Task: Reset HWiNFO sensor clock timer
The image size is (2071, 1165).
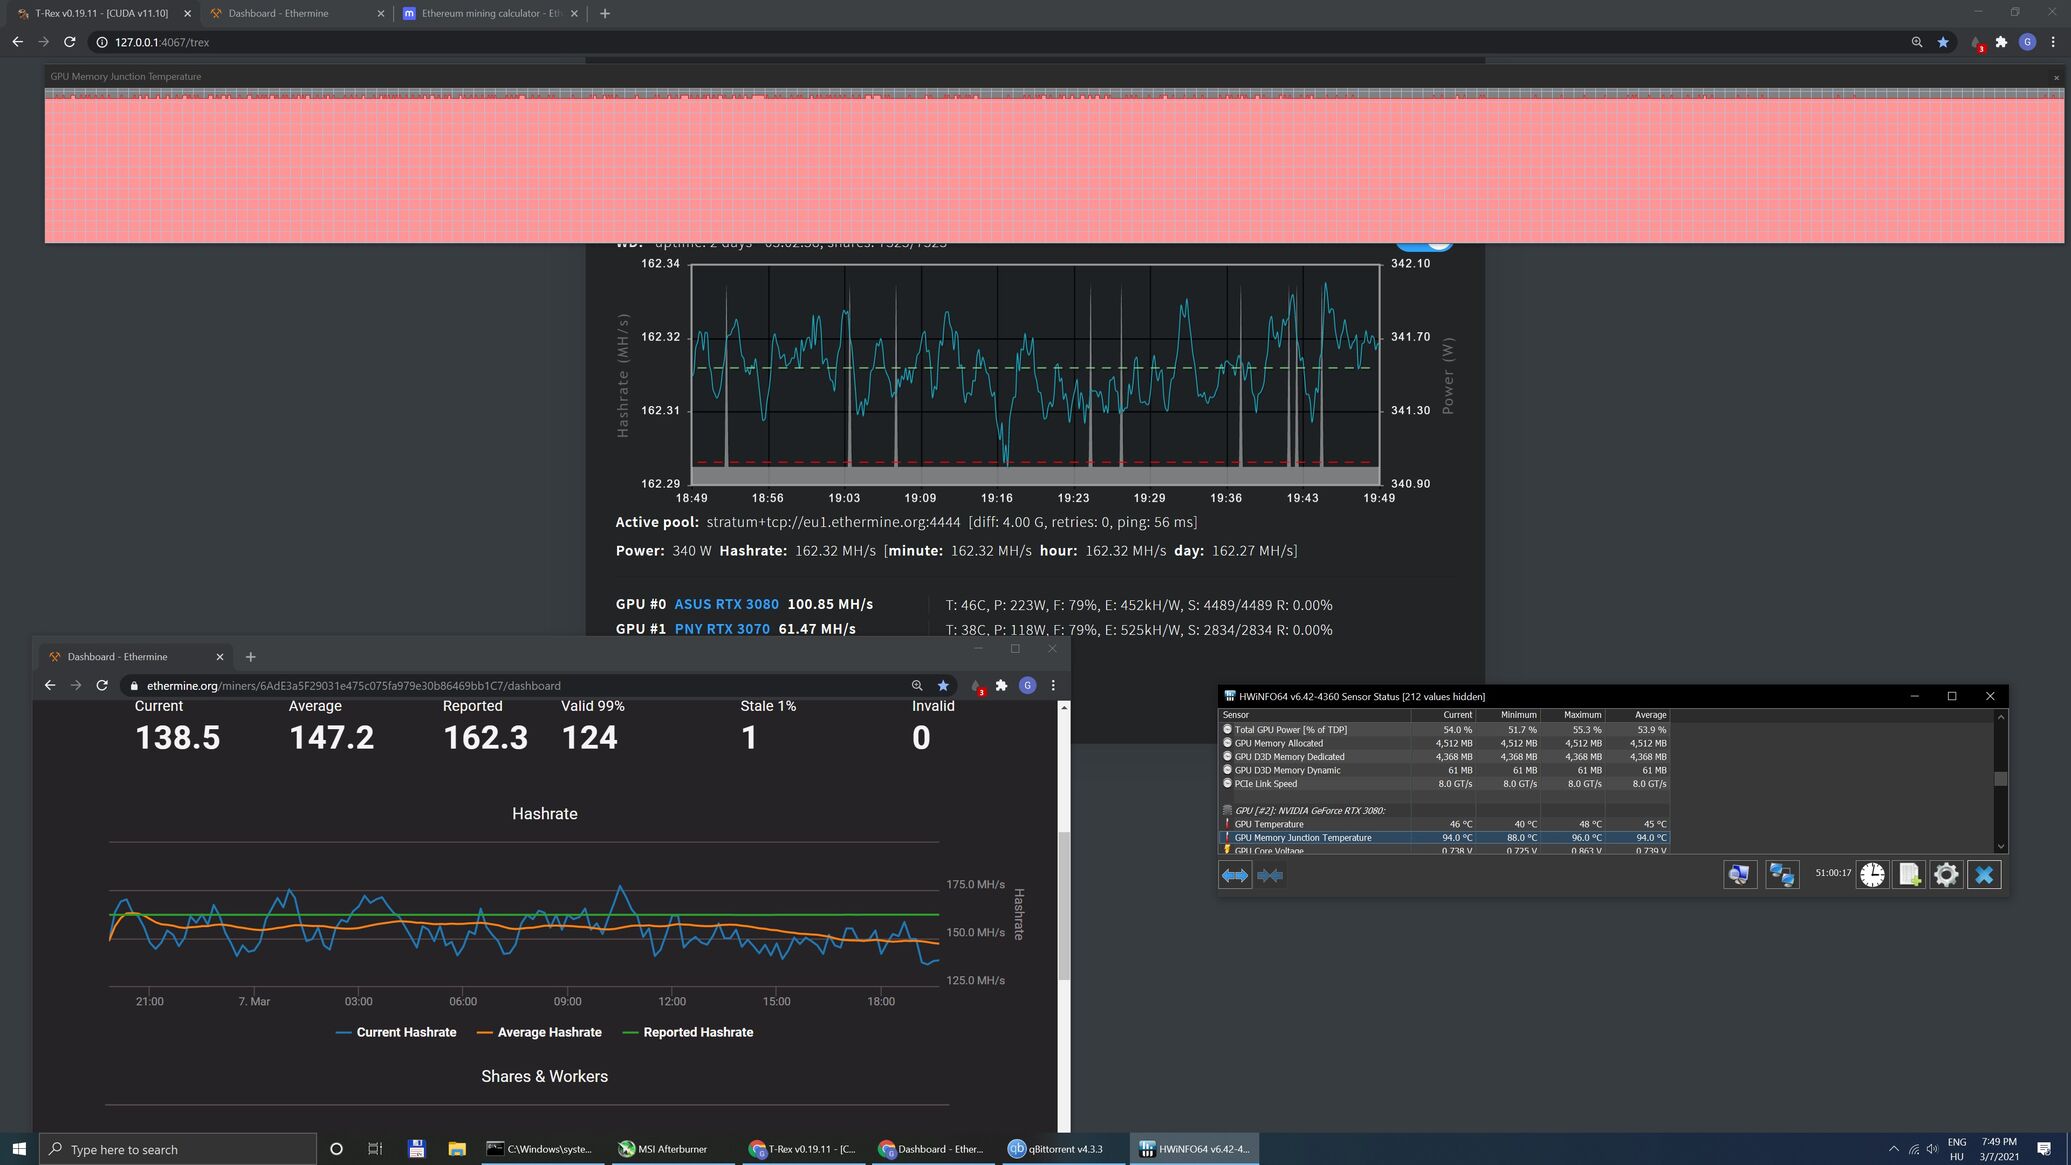Action: [x=1872, y=875]
